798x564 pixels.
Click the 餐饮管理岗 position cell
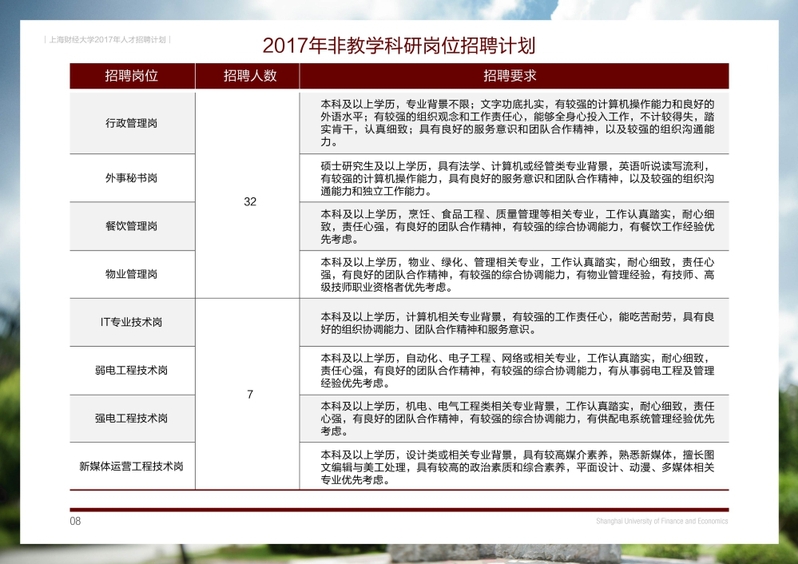(131, 226)
